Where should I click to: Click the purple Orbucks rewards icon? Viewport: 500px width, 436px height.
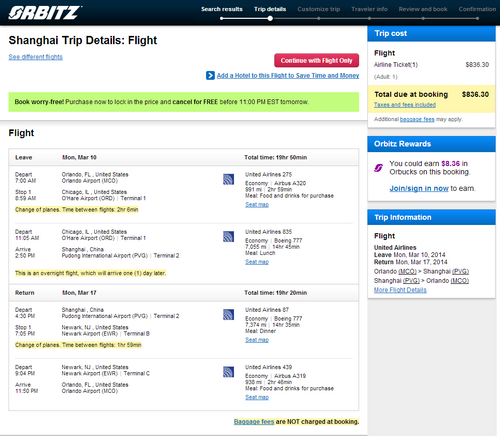[378, 168]
